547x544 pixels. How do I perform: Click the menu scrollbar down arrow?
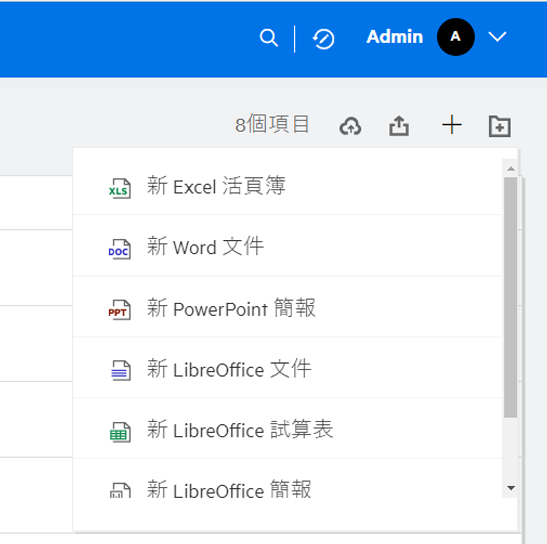(x=511, y=488)
